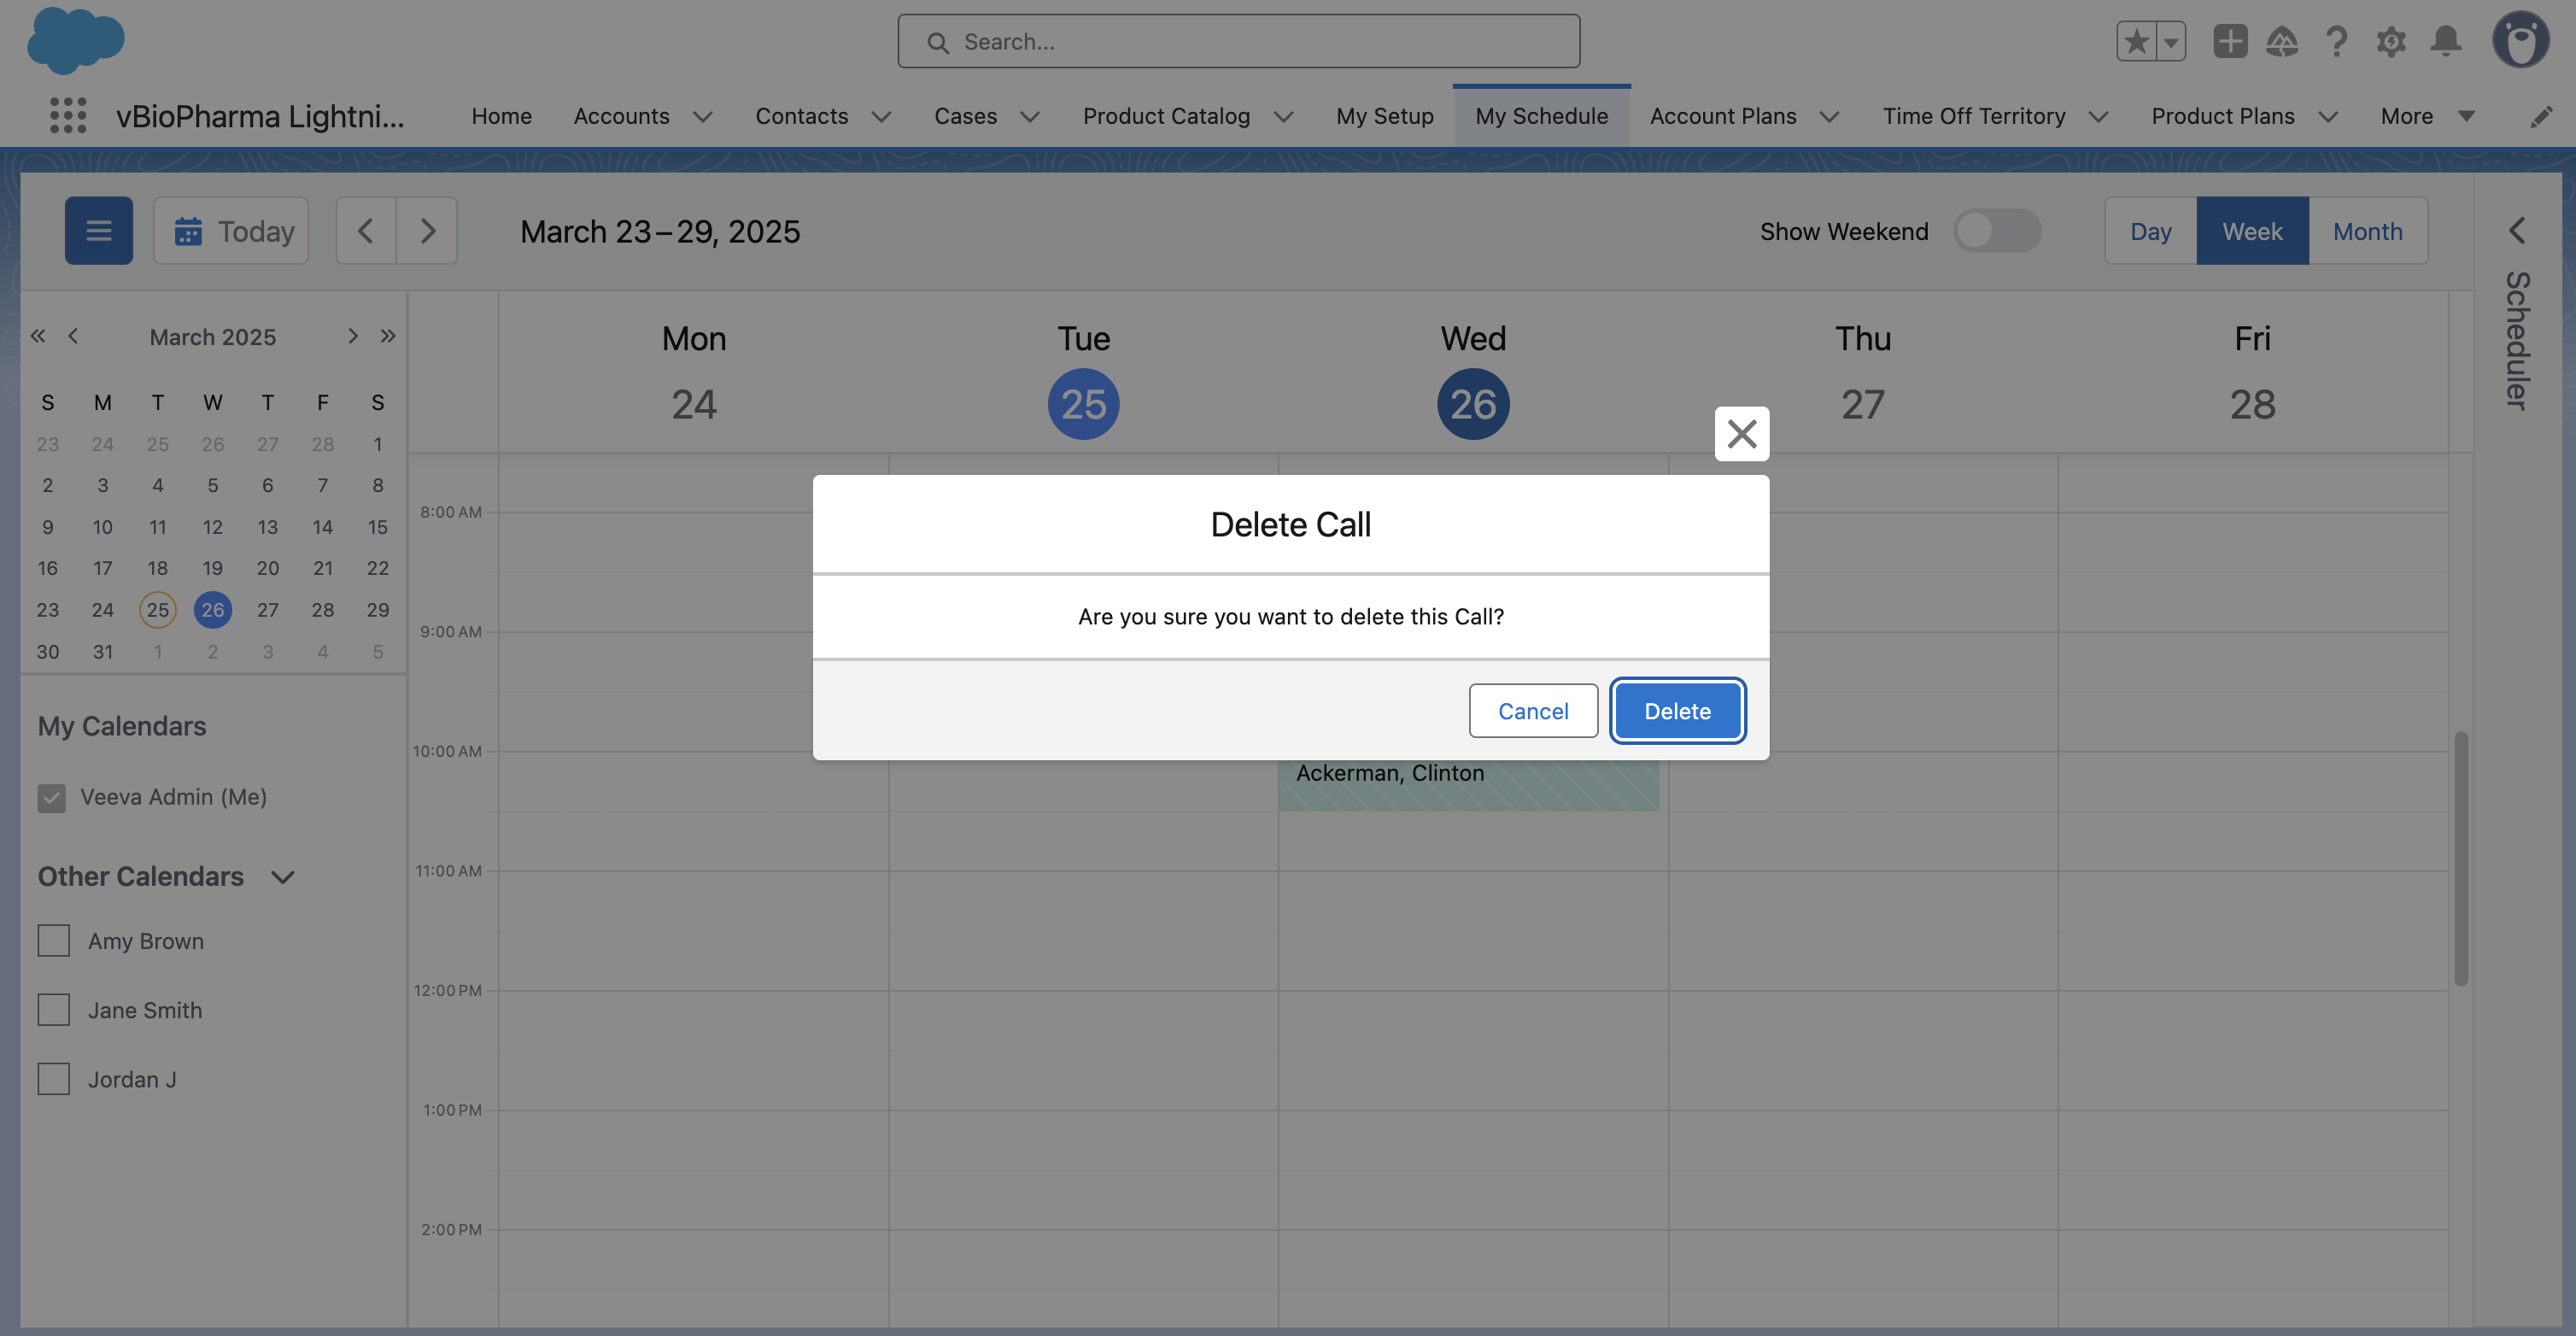The image size is (2576, 1336).
Task: Click Cancel in the Delete Call dialog
Action: point(1532,711)
